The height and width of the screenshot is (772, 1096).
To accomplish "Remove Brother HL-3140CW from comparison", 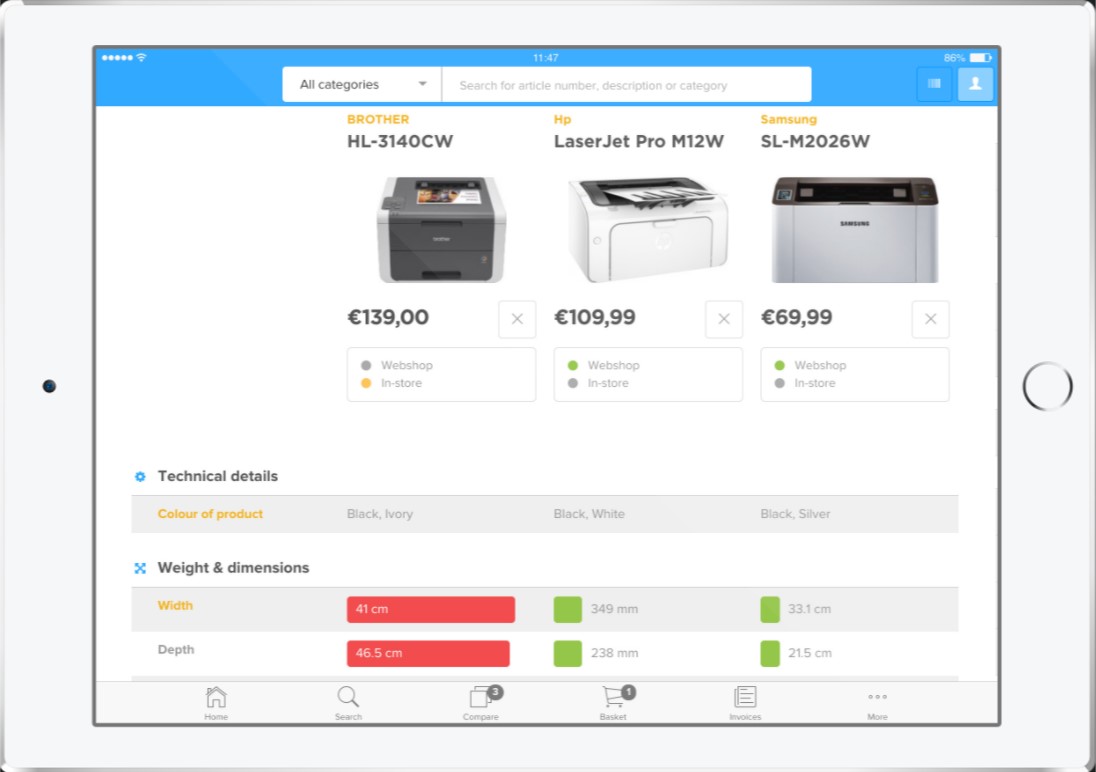I will pos(517,319).
